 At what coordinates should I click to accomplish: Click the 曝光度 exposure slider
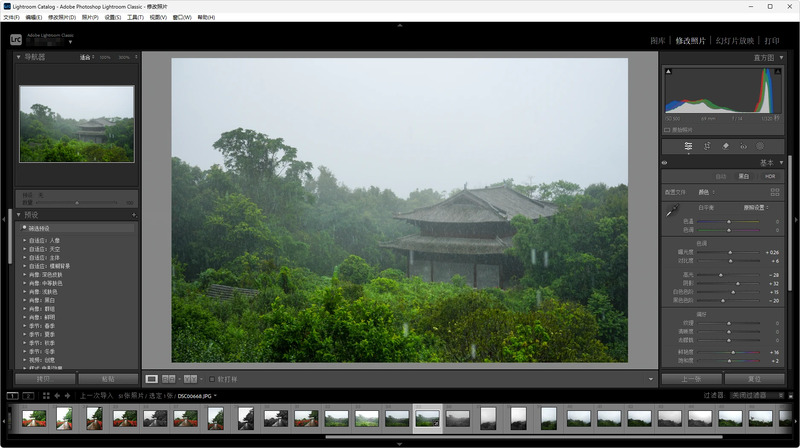point(729,252)
